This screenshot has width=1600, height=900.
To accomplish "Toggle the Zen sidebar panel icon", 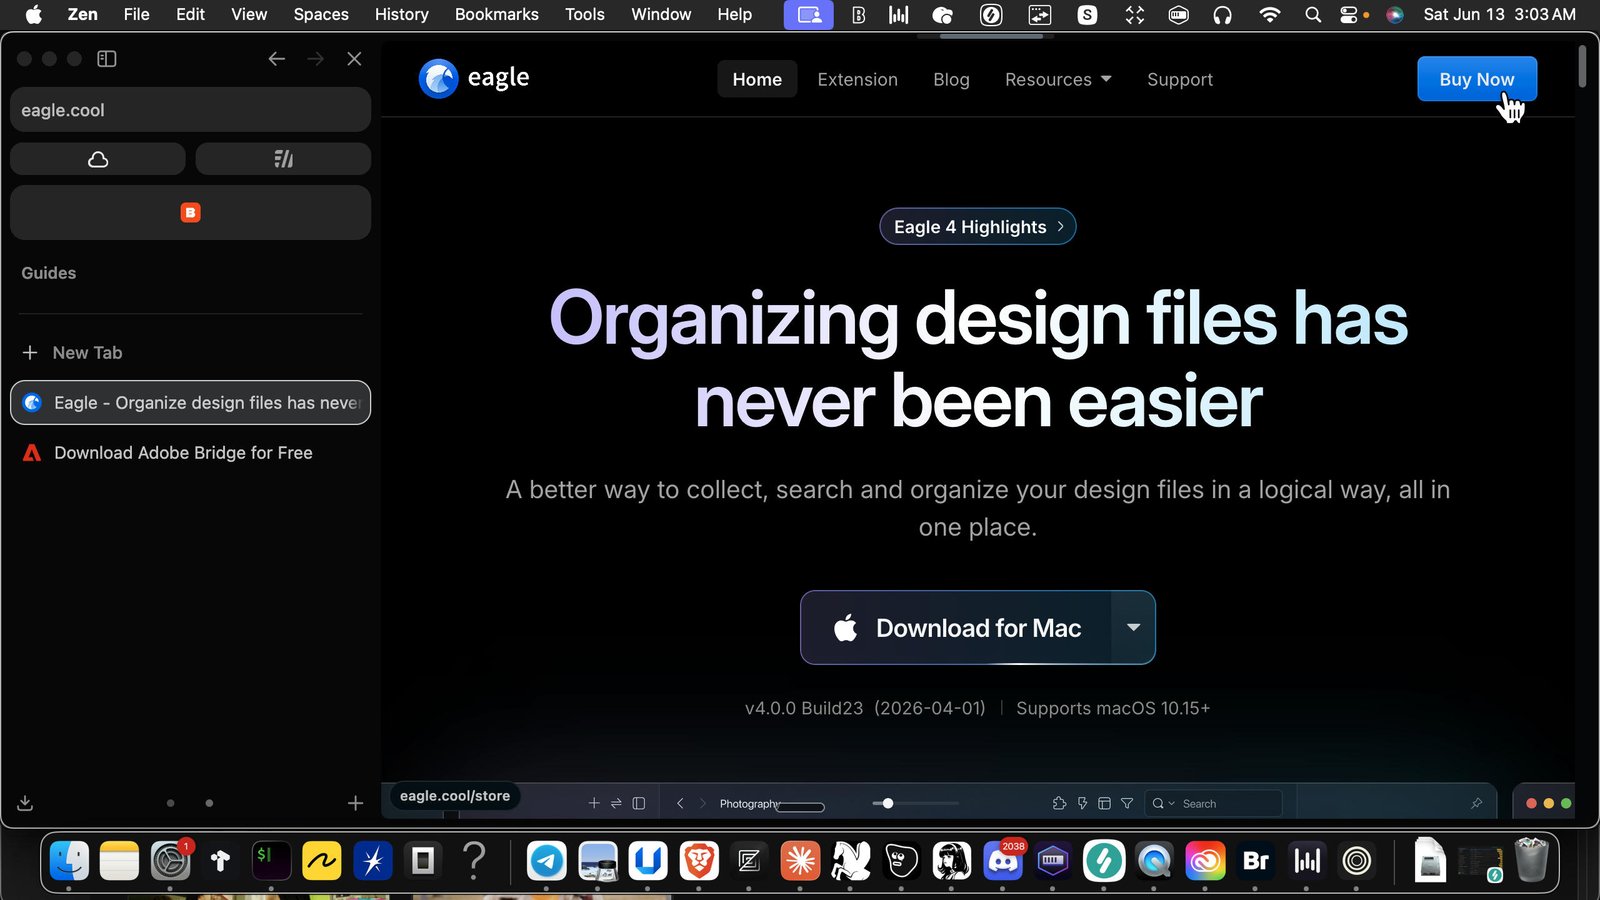I will pos(107,59).
